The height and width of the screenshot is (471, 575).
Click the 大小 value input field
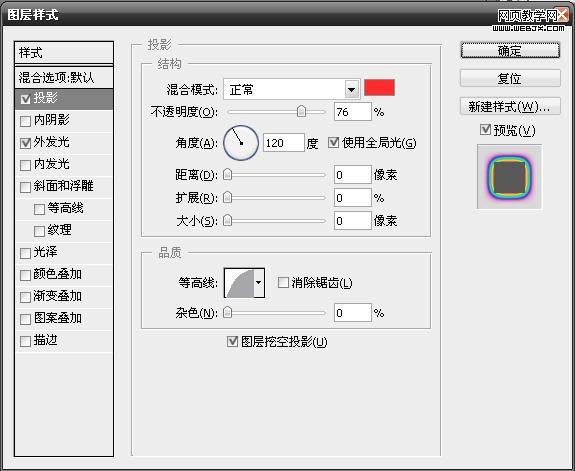pyautogui.click(x=353, y=220)
